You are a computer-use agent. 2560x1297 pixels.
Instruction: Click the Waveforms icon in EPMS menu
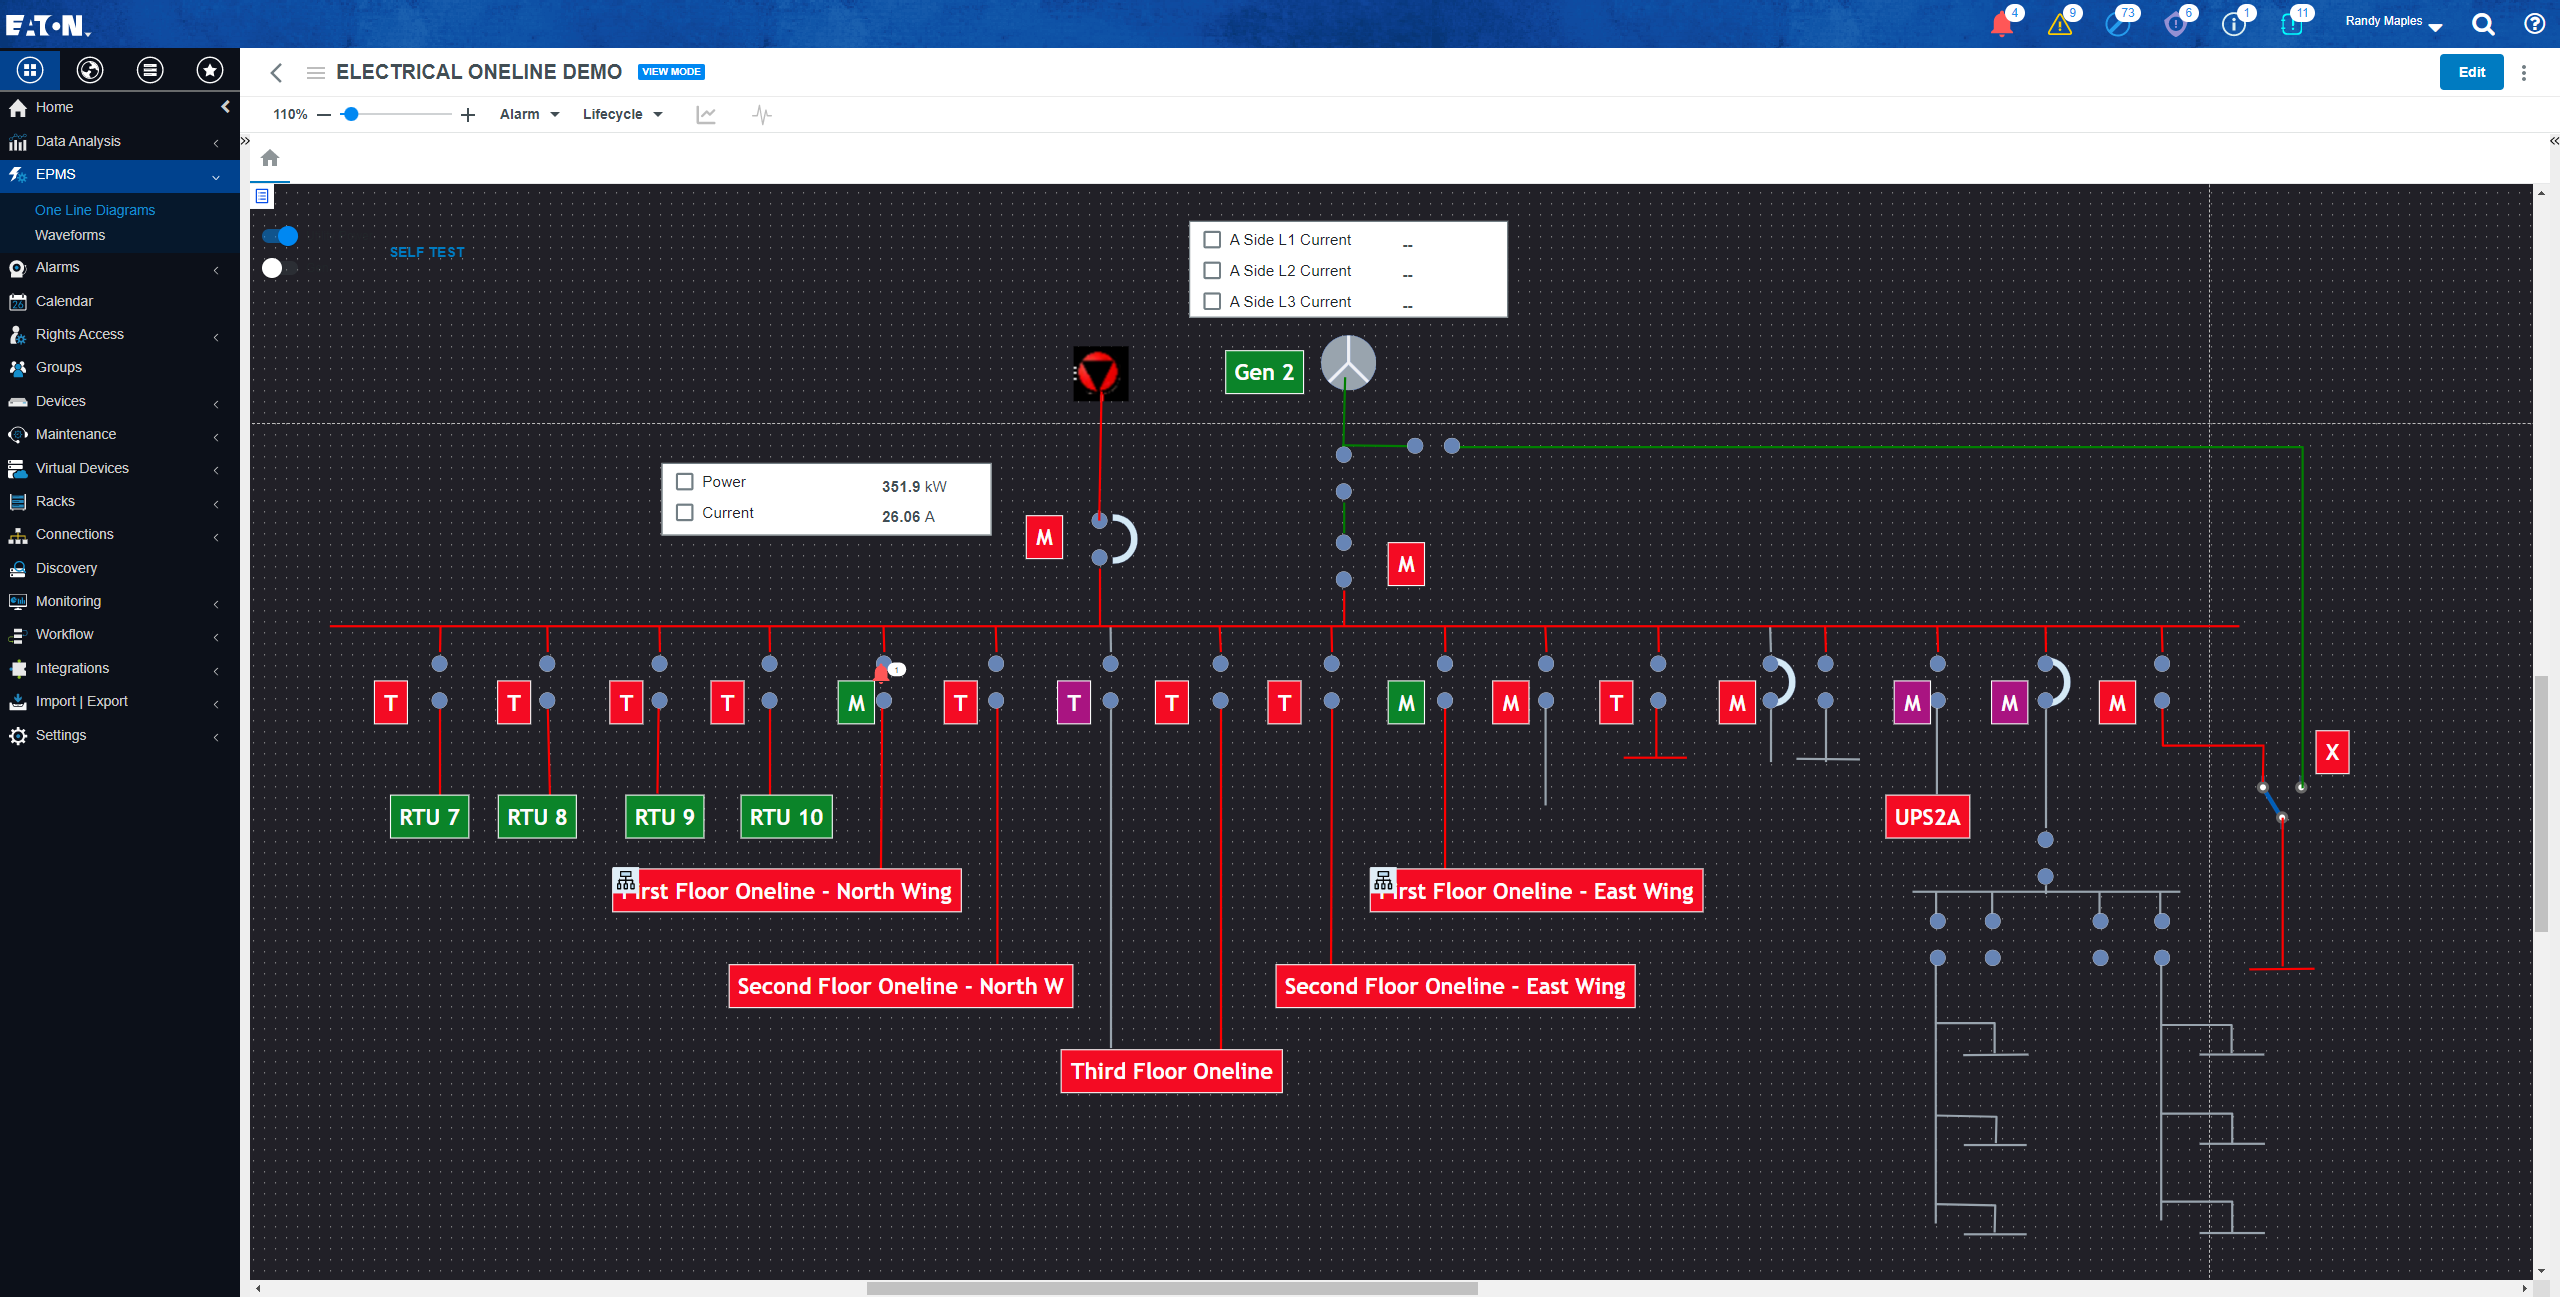pyautogui.click(x=69, y=233)
